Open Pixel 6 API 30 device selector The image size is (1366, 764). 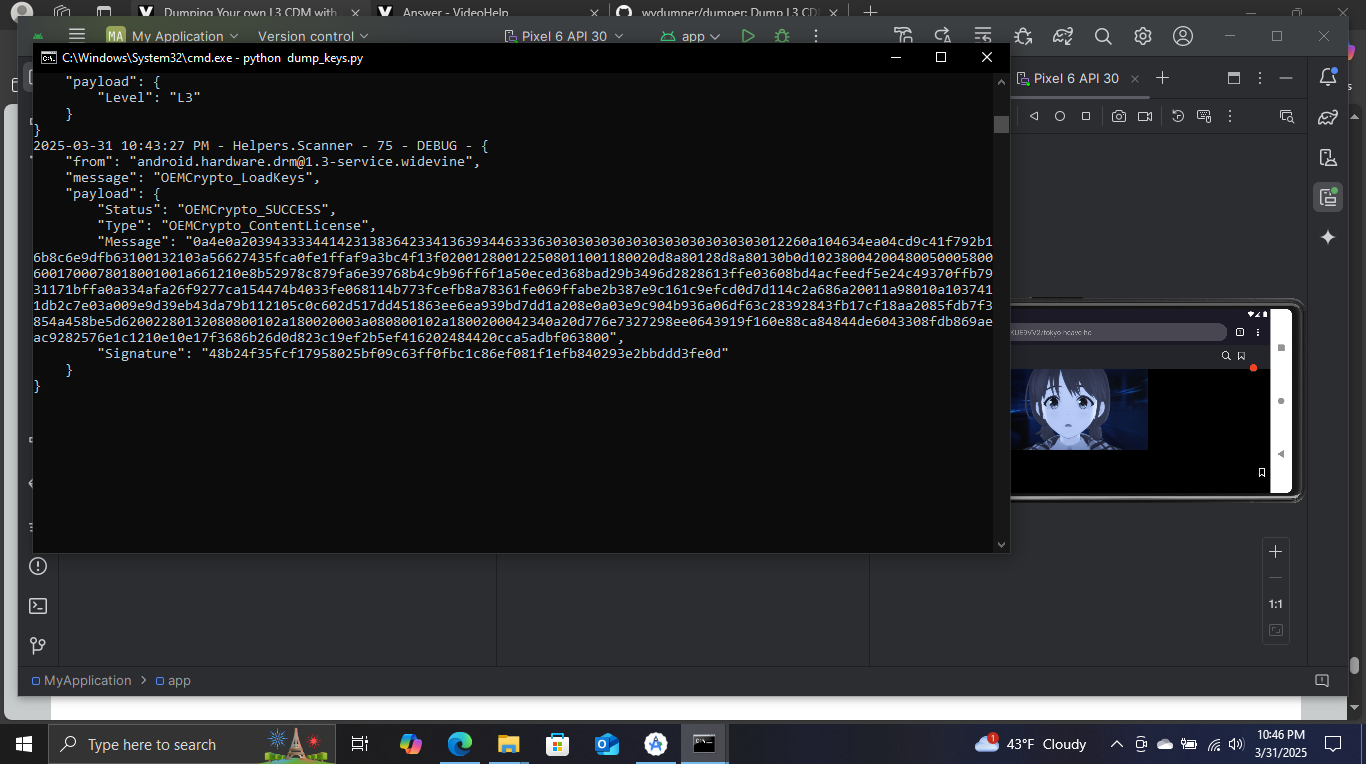tap(563, 36)
